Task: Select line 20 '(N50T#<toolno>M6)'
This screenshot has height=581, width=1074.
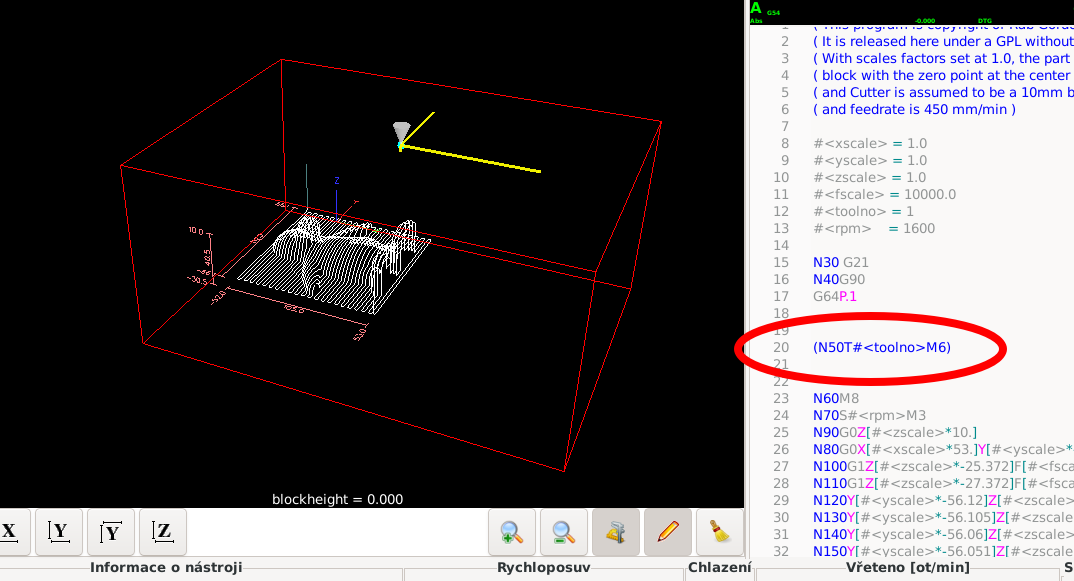Action: point(882,347)
